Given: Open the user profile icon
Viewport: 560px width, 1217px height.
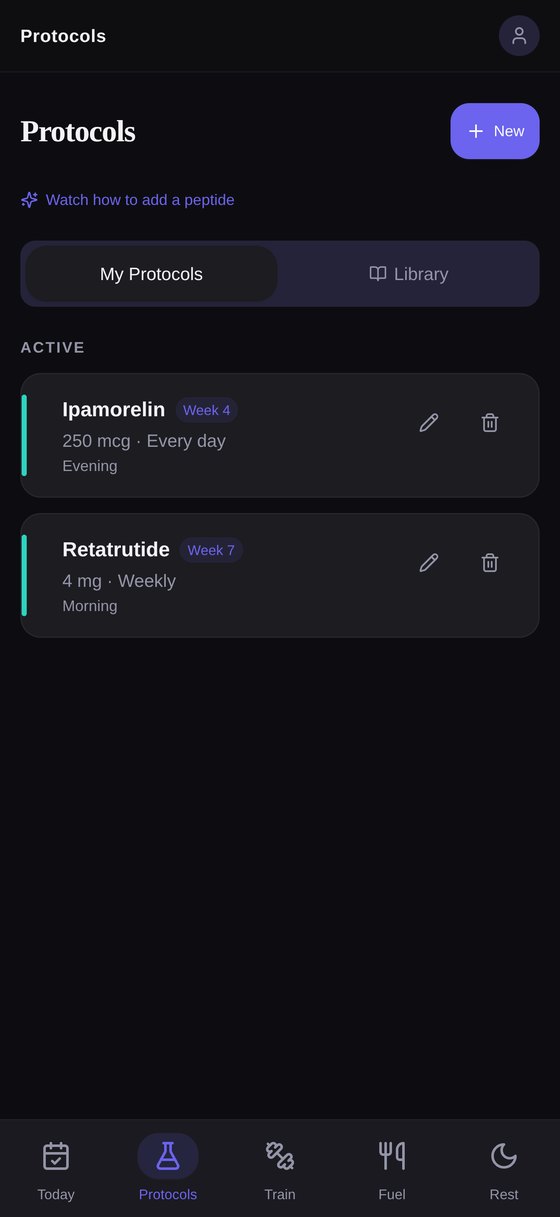Looking at the screenshot, I should (x=519, y=36).
